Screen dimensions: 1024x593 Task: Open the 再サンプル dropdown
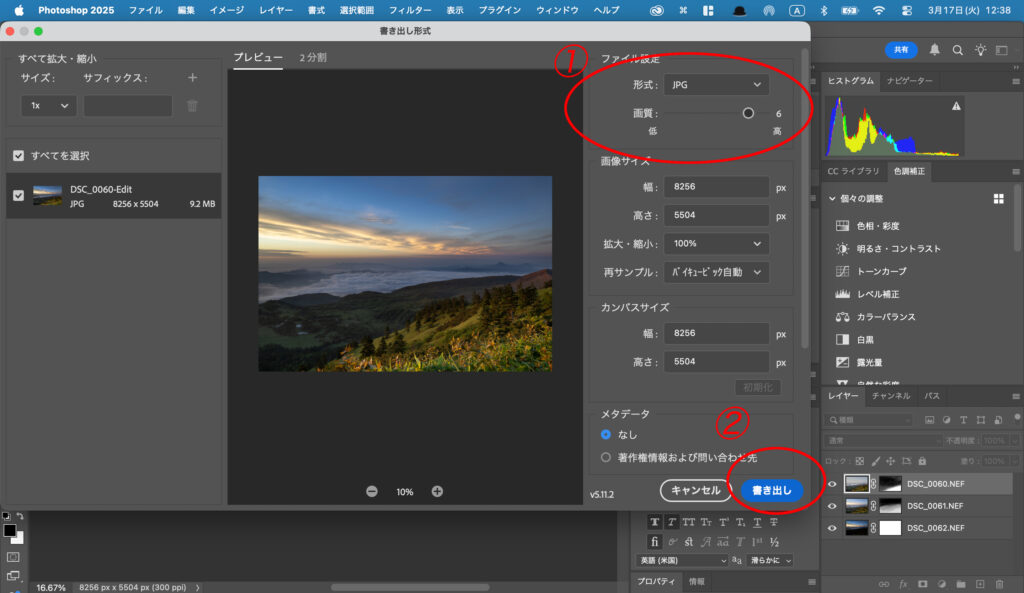pyautogui.click(x=716, y=272)
